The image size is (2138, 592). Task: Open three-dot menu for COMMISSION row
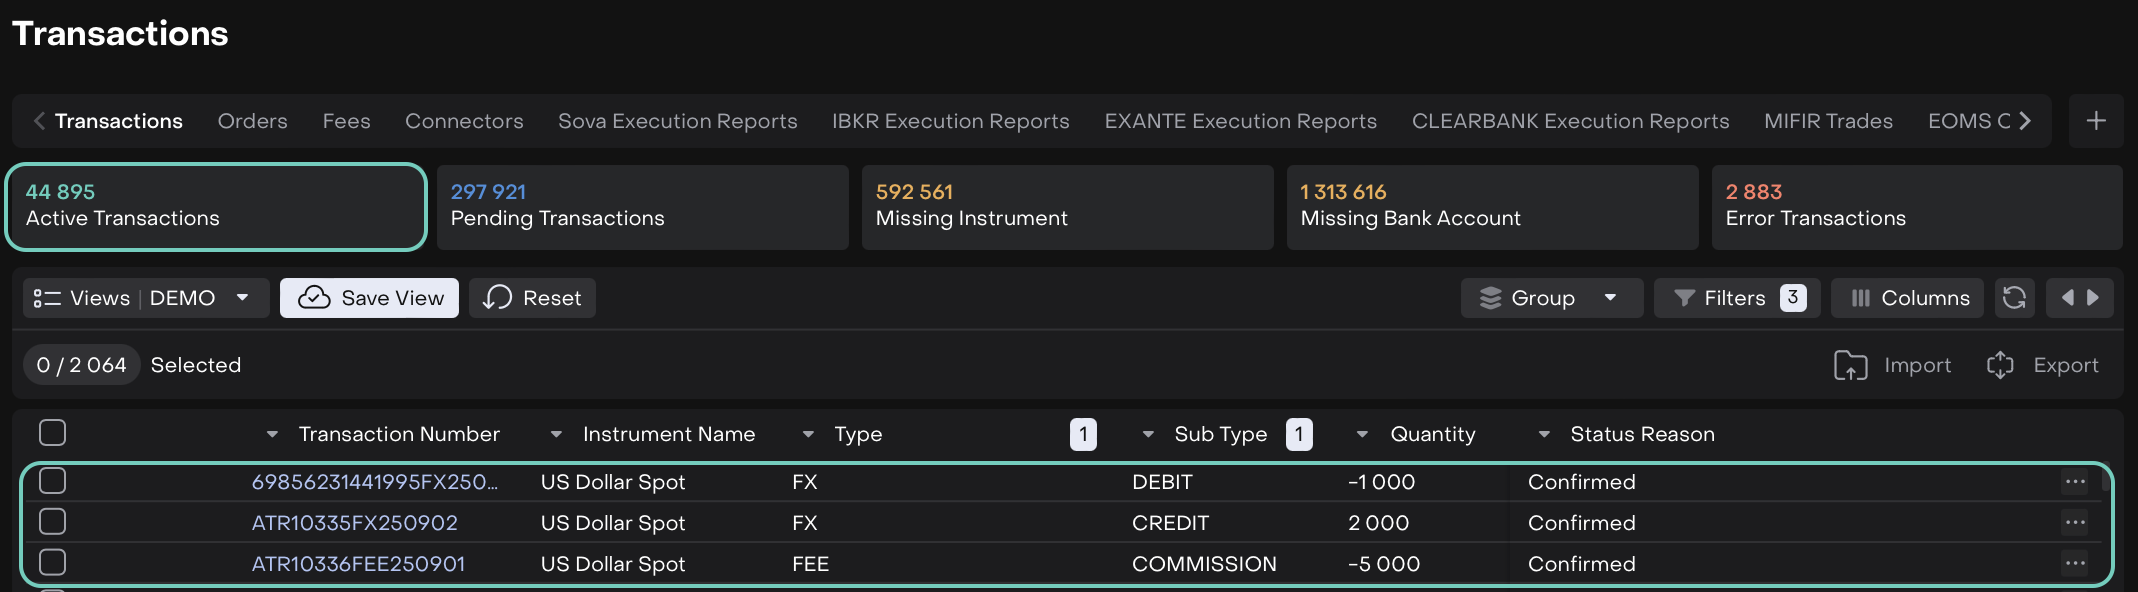click(2075, 564)
